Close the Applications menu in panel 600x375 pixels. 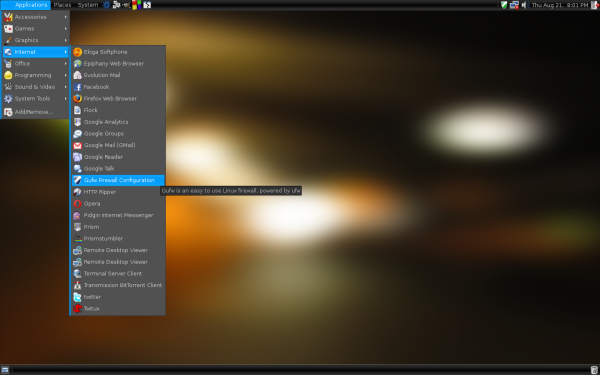click(x=26, y=5)
